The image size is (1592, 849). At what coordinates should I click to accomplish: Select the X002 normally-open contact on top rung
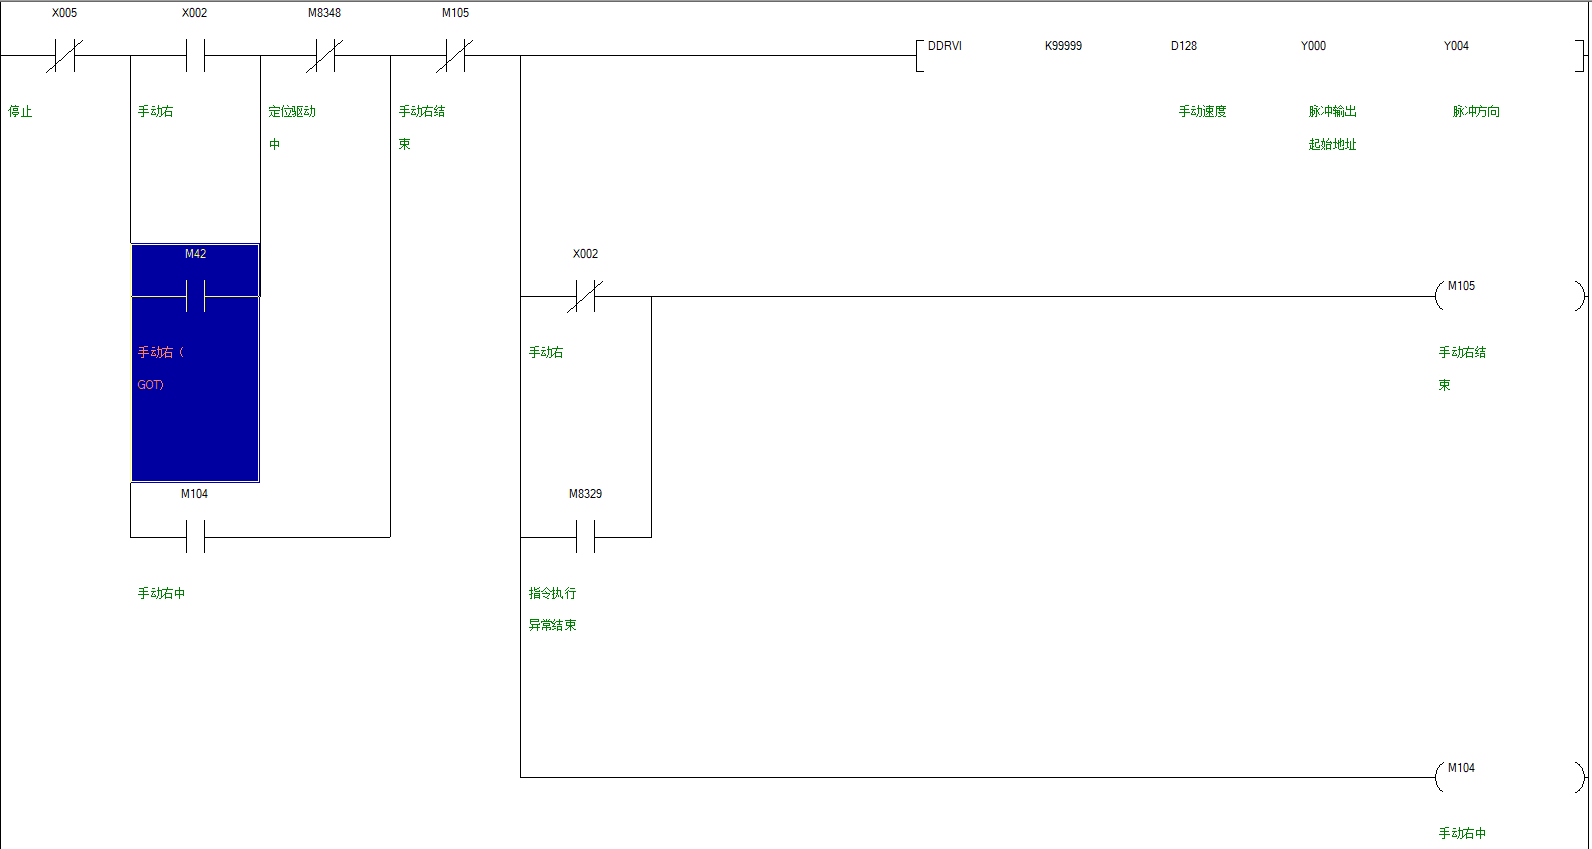tap(195, 56)
